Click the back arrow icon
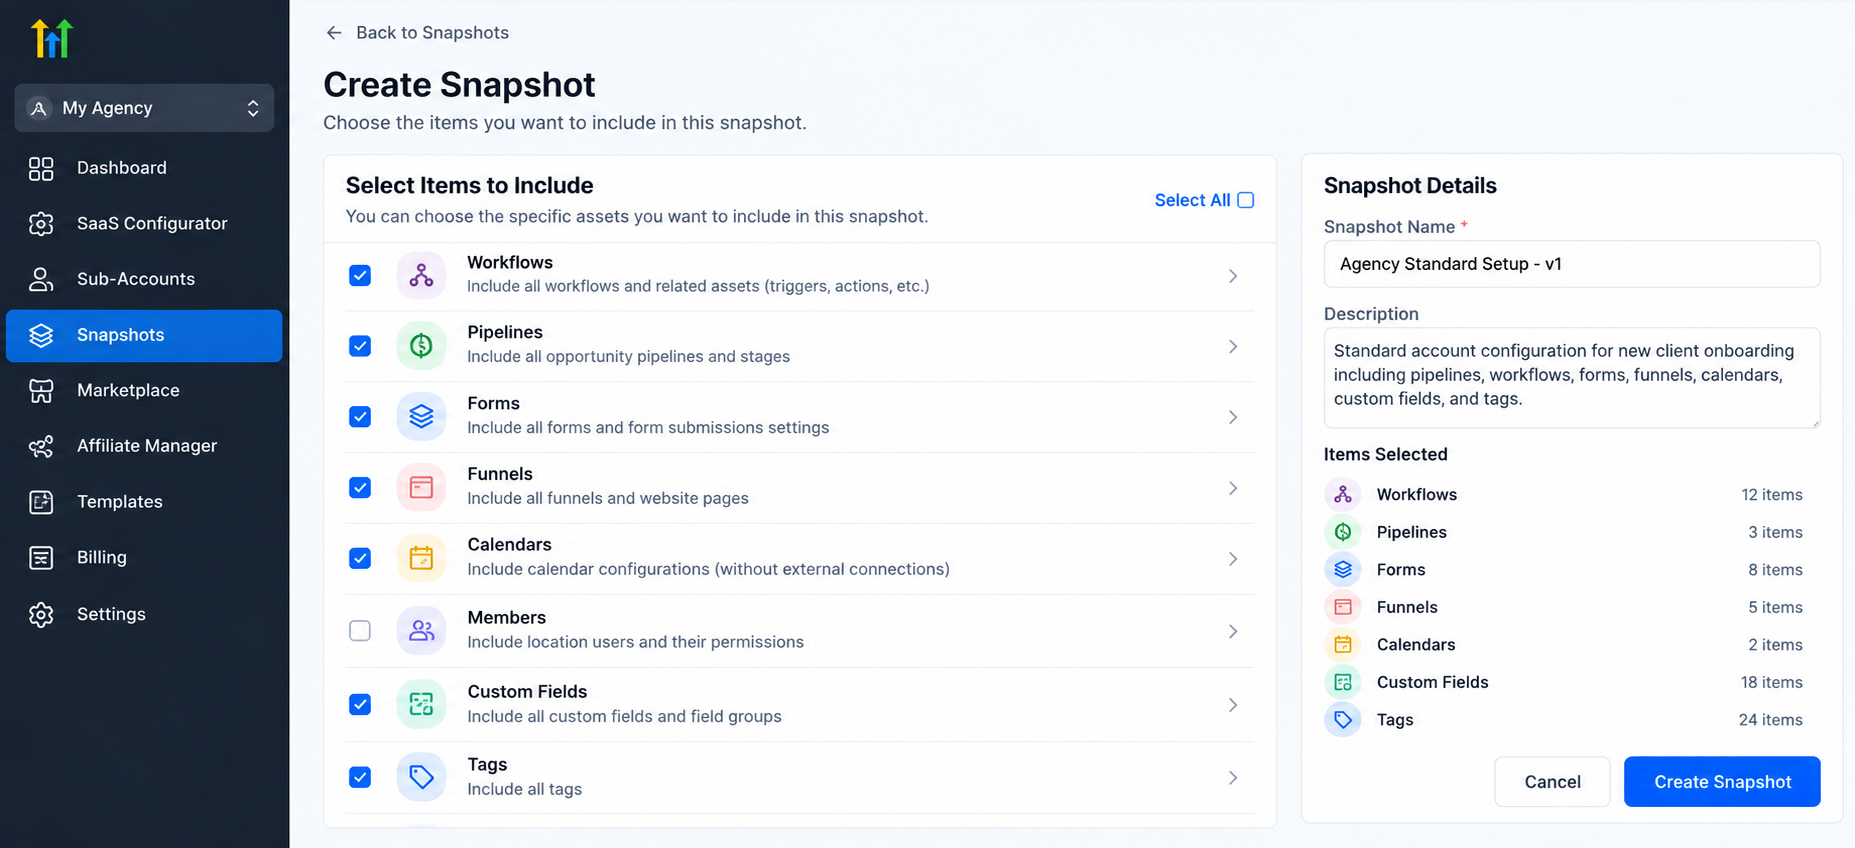The image size is (1855, 848). click(x=334, y=33)
